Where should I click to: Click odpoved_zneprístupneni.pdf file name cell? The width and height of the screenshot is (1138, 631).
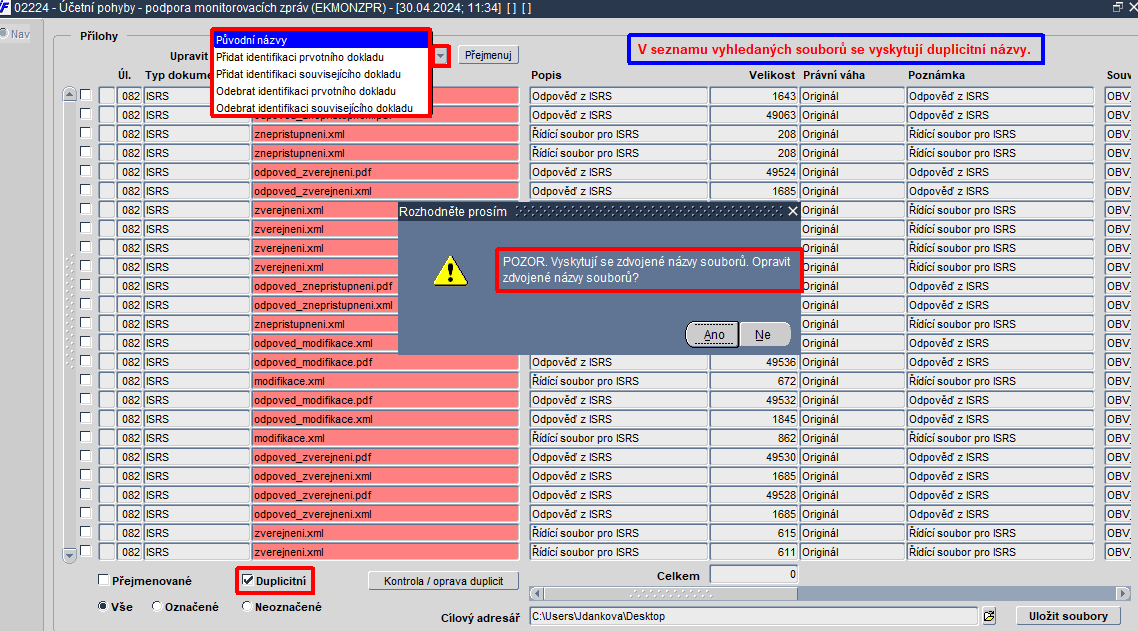[324, 286]
